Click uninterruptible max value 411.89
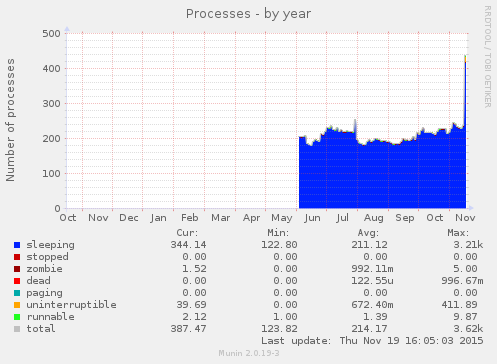The width and height of the screenshot is (497, 364). 459,305
